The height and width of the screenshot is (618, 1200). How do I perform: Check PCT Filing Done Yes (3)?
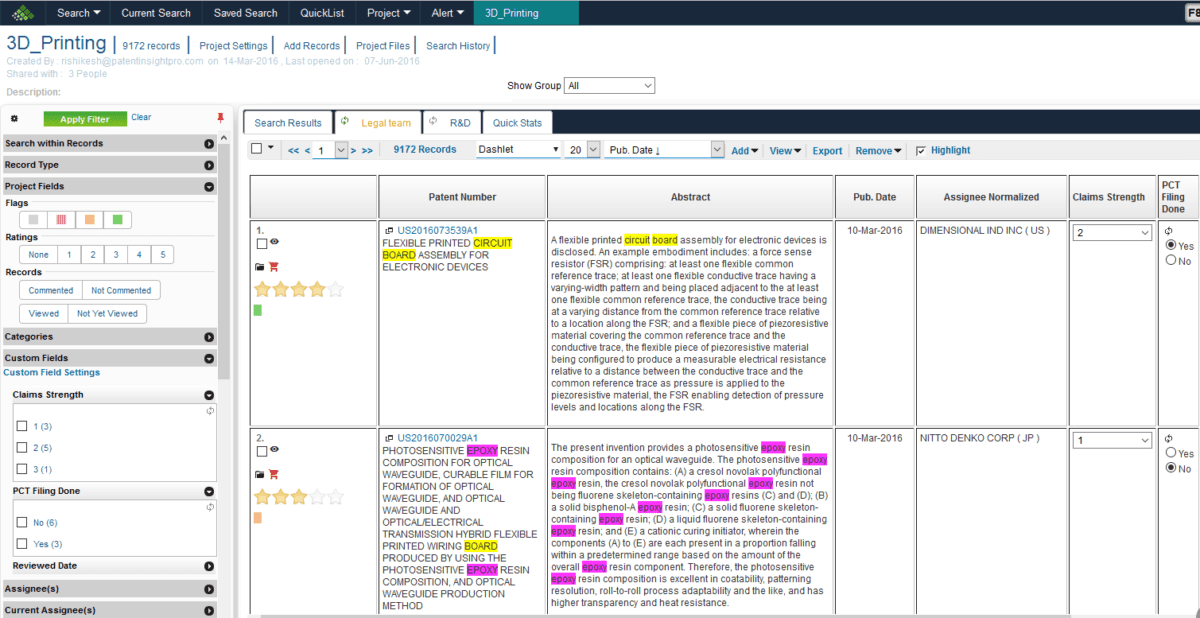click(x=22, y=544)
